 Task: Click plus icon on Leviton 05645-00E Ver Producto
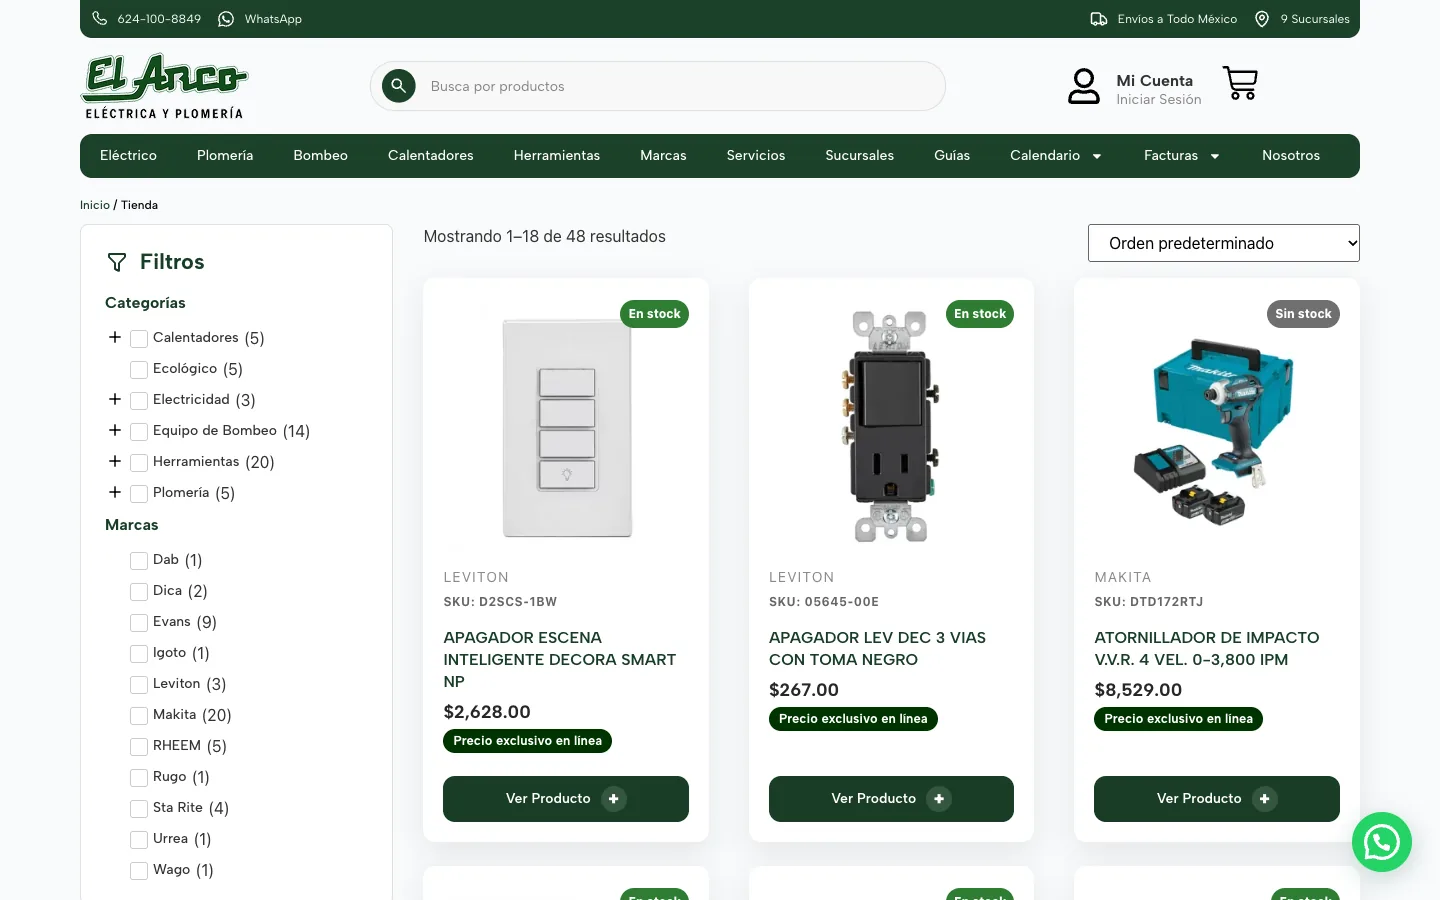939,799
